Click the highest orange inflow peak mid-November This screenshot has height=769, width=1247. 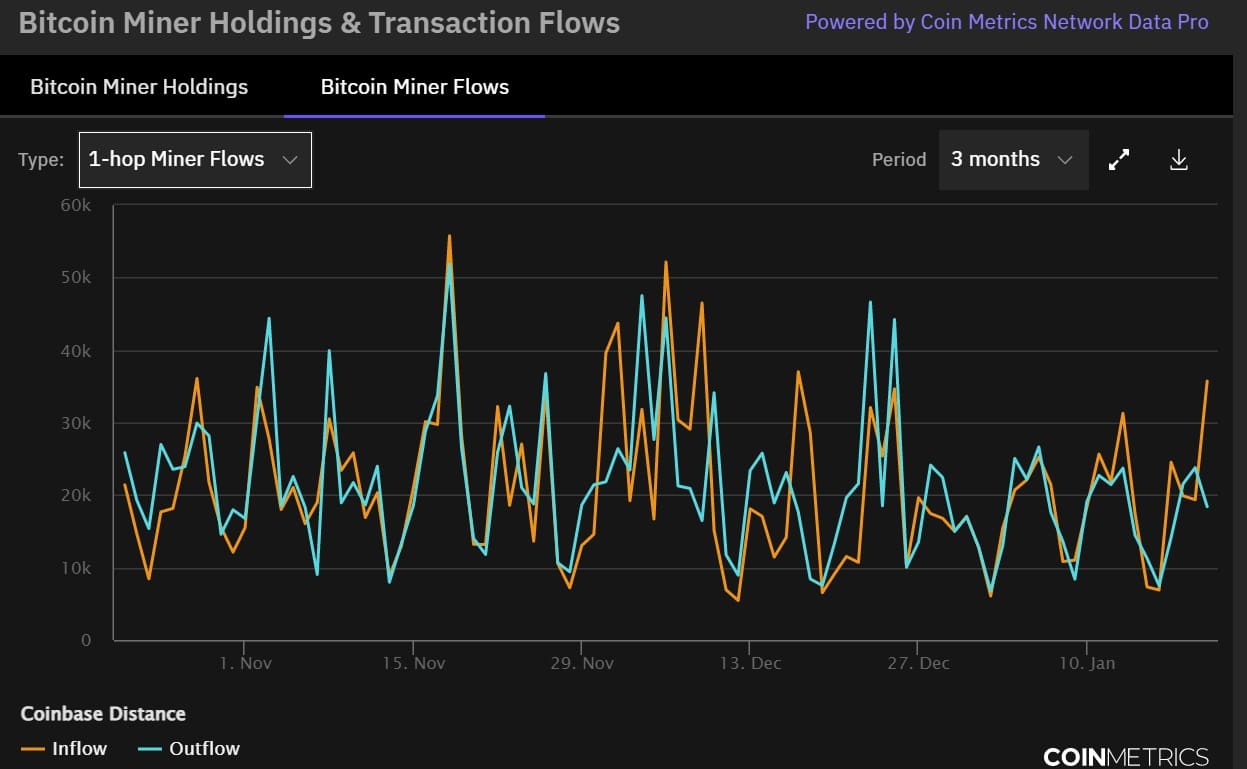pos(449,236)
